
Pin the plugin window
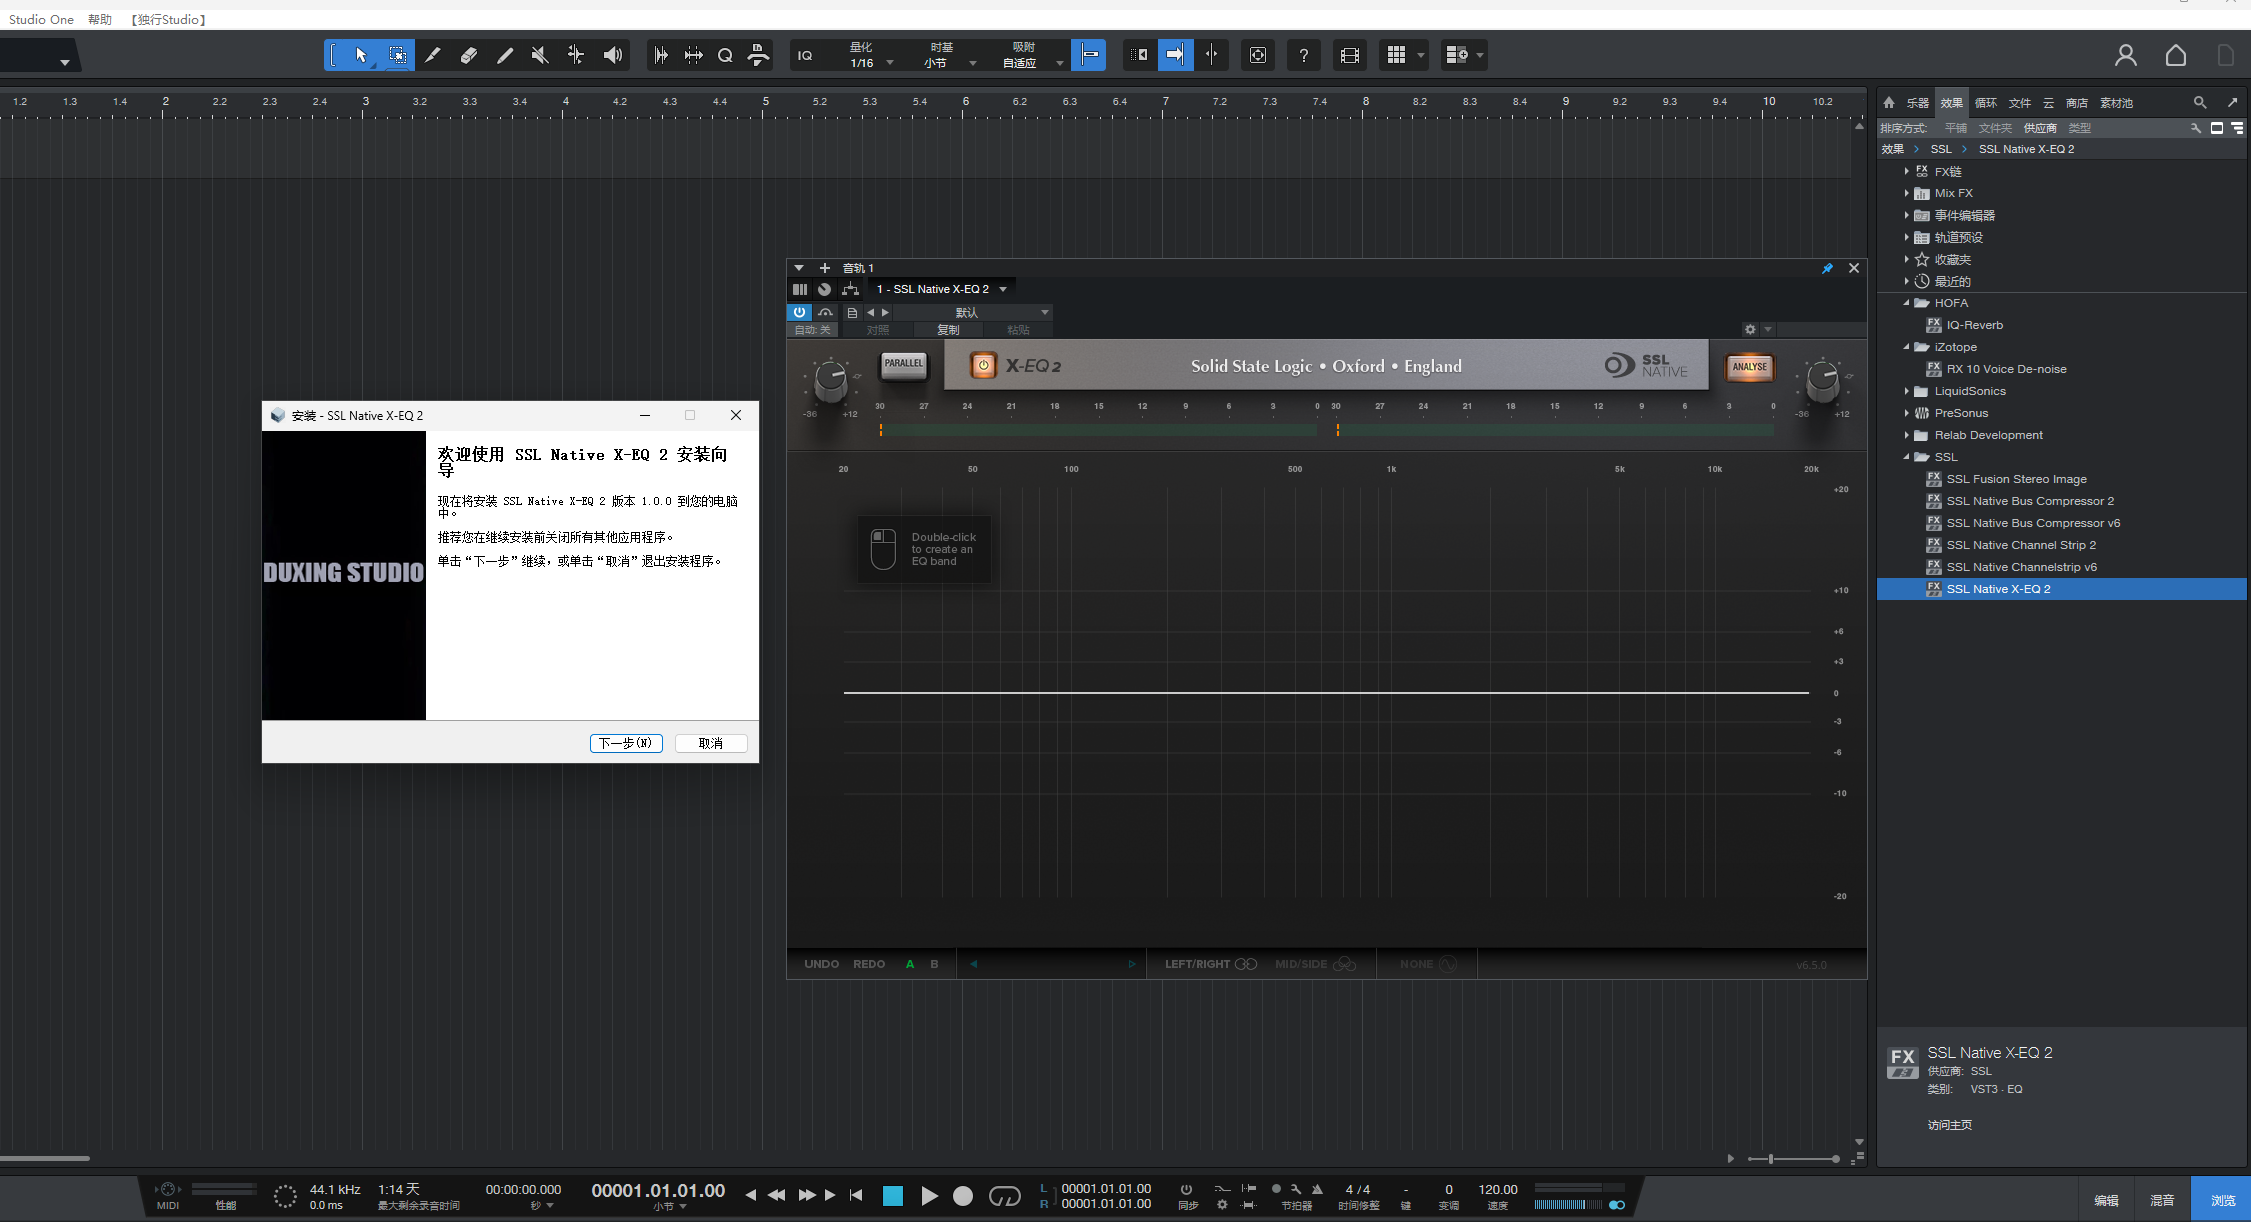(1827, 268)
